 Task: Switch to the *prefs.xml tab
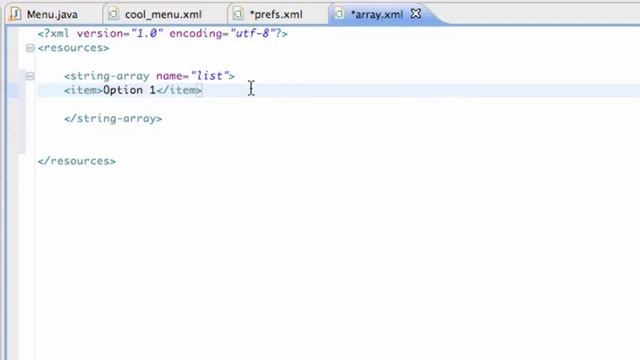pyautogui.click(x=276, y=14)
